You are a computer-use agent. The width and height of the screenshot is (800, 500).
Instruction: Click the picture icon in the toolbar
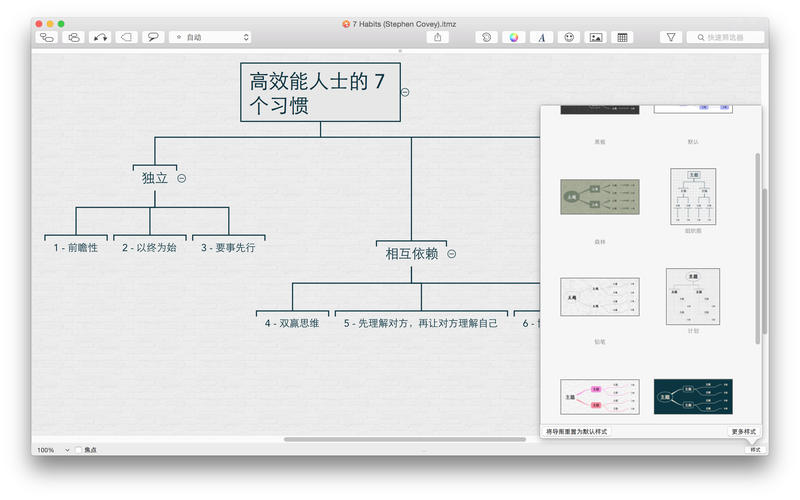pyautogui.click(x=595, y=37)
